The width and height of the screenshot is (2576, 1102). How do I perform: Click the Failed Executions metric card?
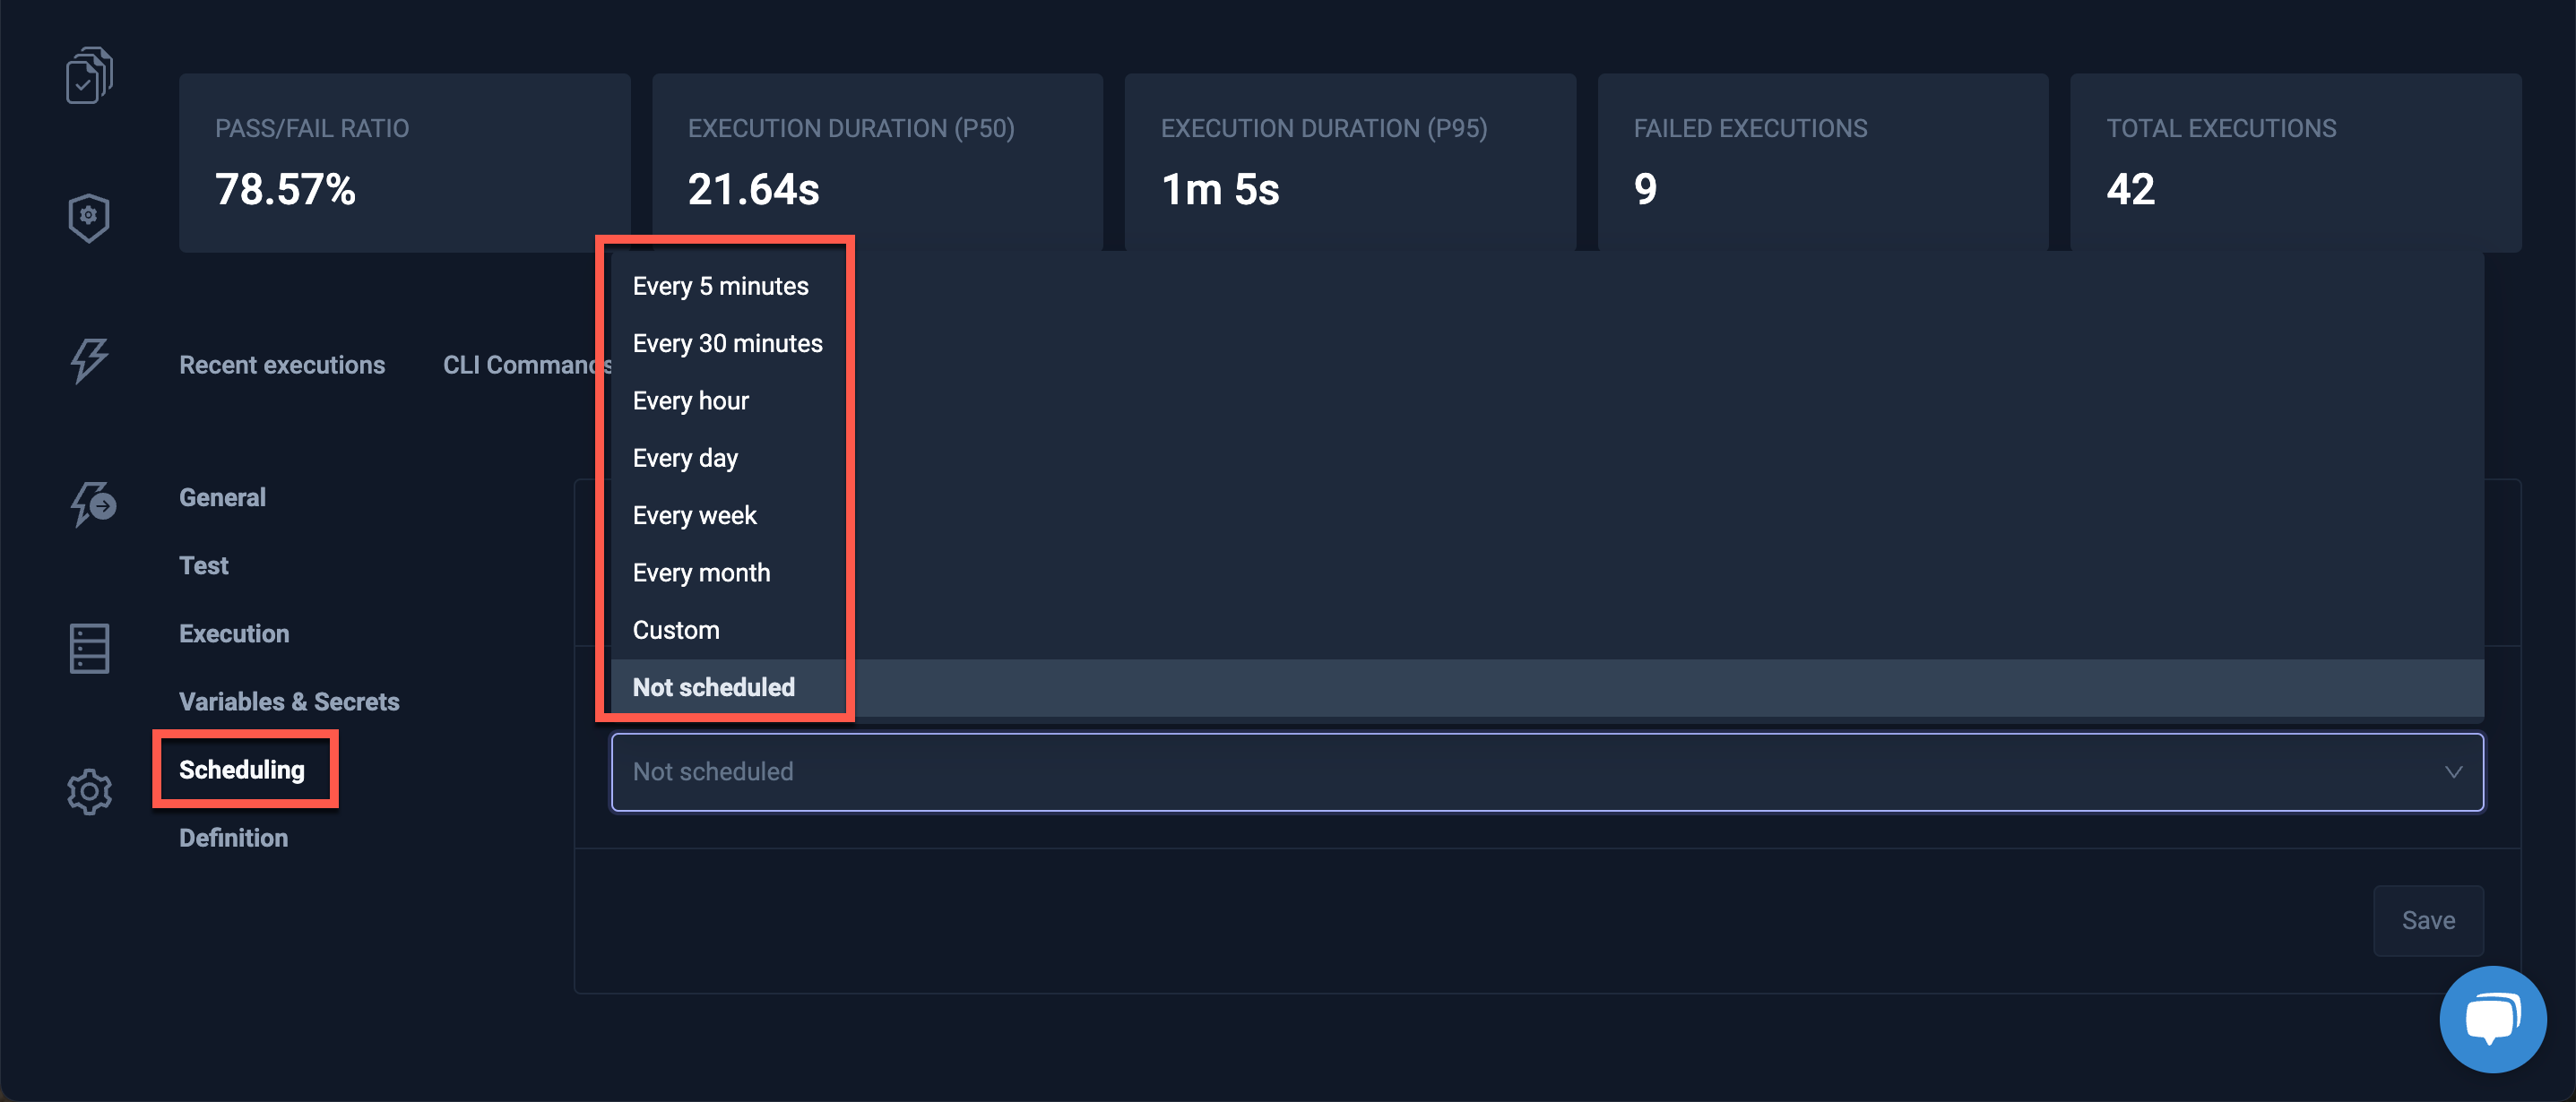[1822, 162]
